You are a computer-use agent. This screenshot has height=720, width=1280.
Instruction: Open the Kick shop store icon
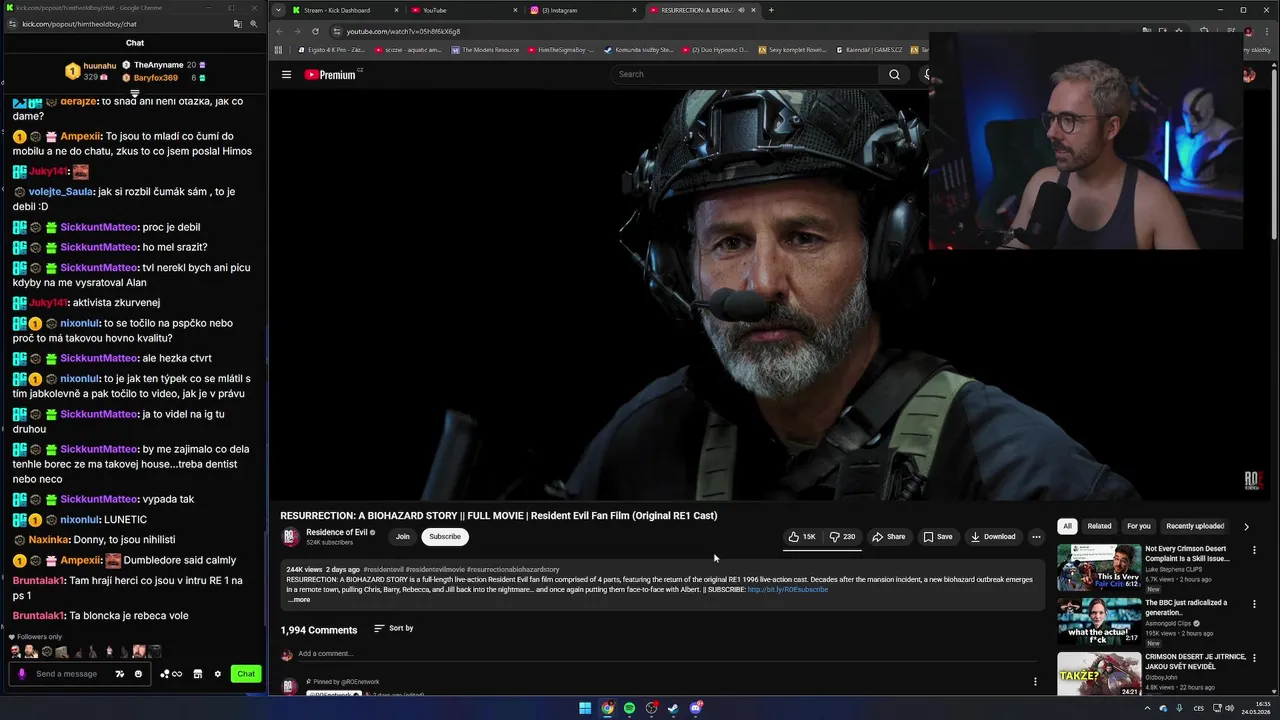[197, 674]
